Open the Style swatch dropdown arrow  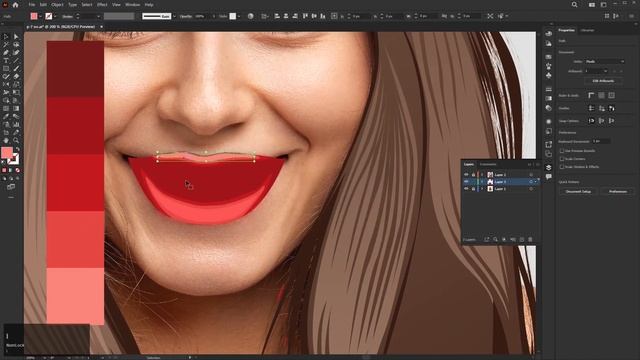[x=239, y=16]
